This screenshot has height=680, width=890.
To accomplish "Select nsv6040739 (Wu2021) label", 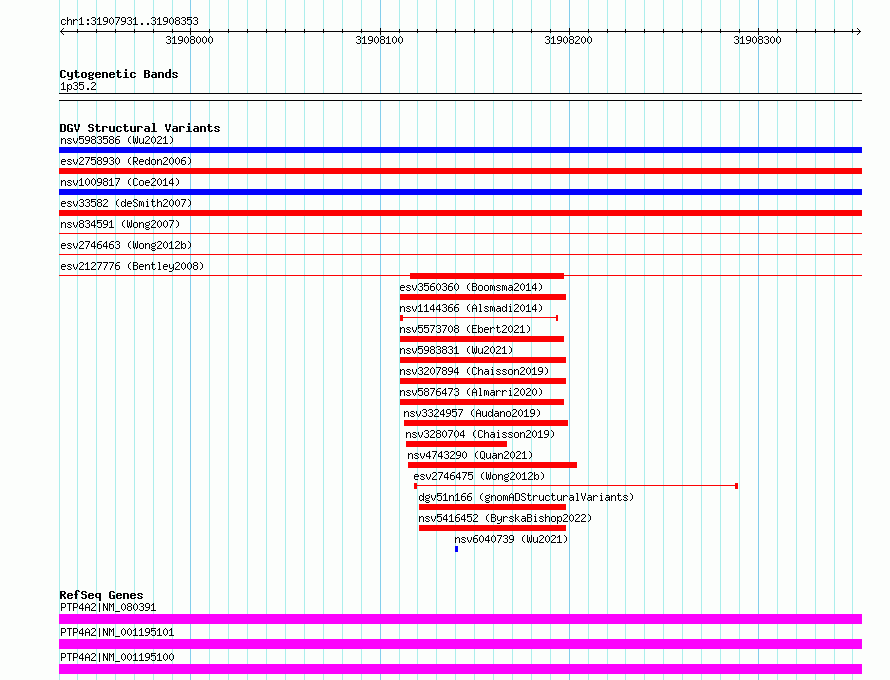I will 511,539.
